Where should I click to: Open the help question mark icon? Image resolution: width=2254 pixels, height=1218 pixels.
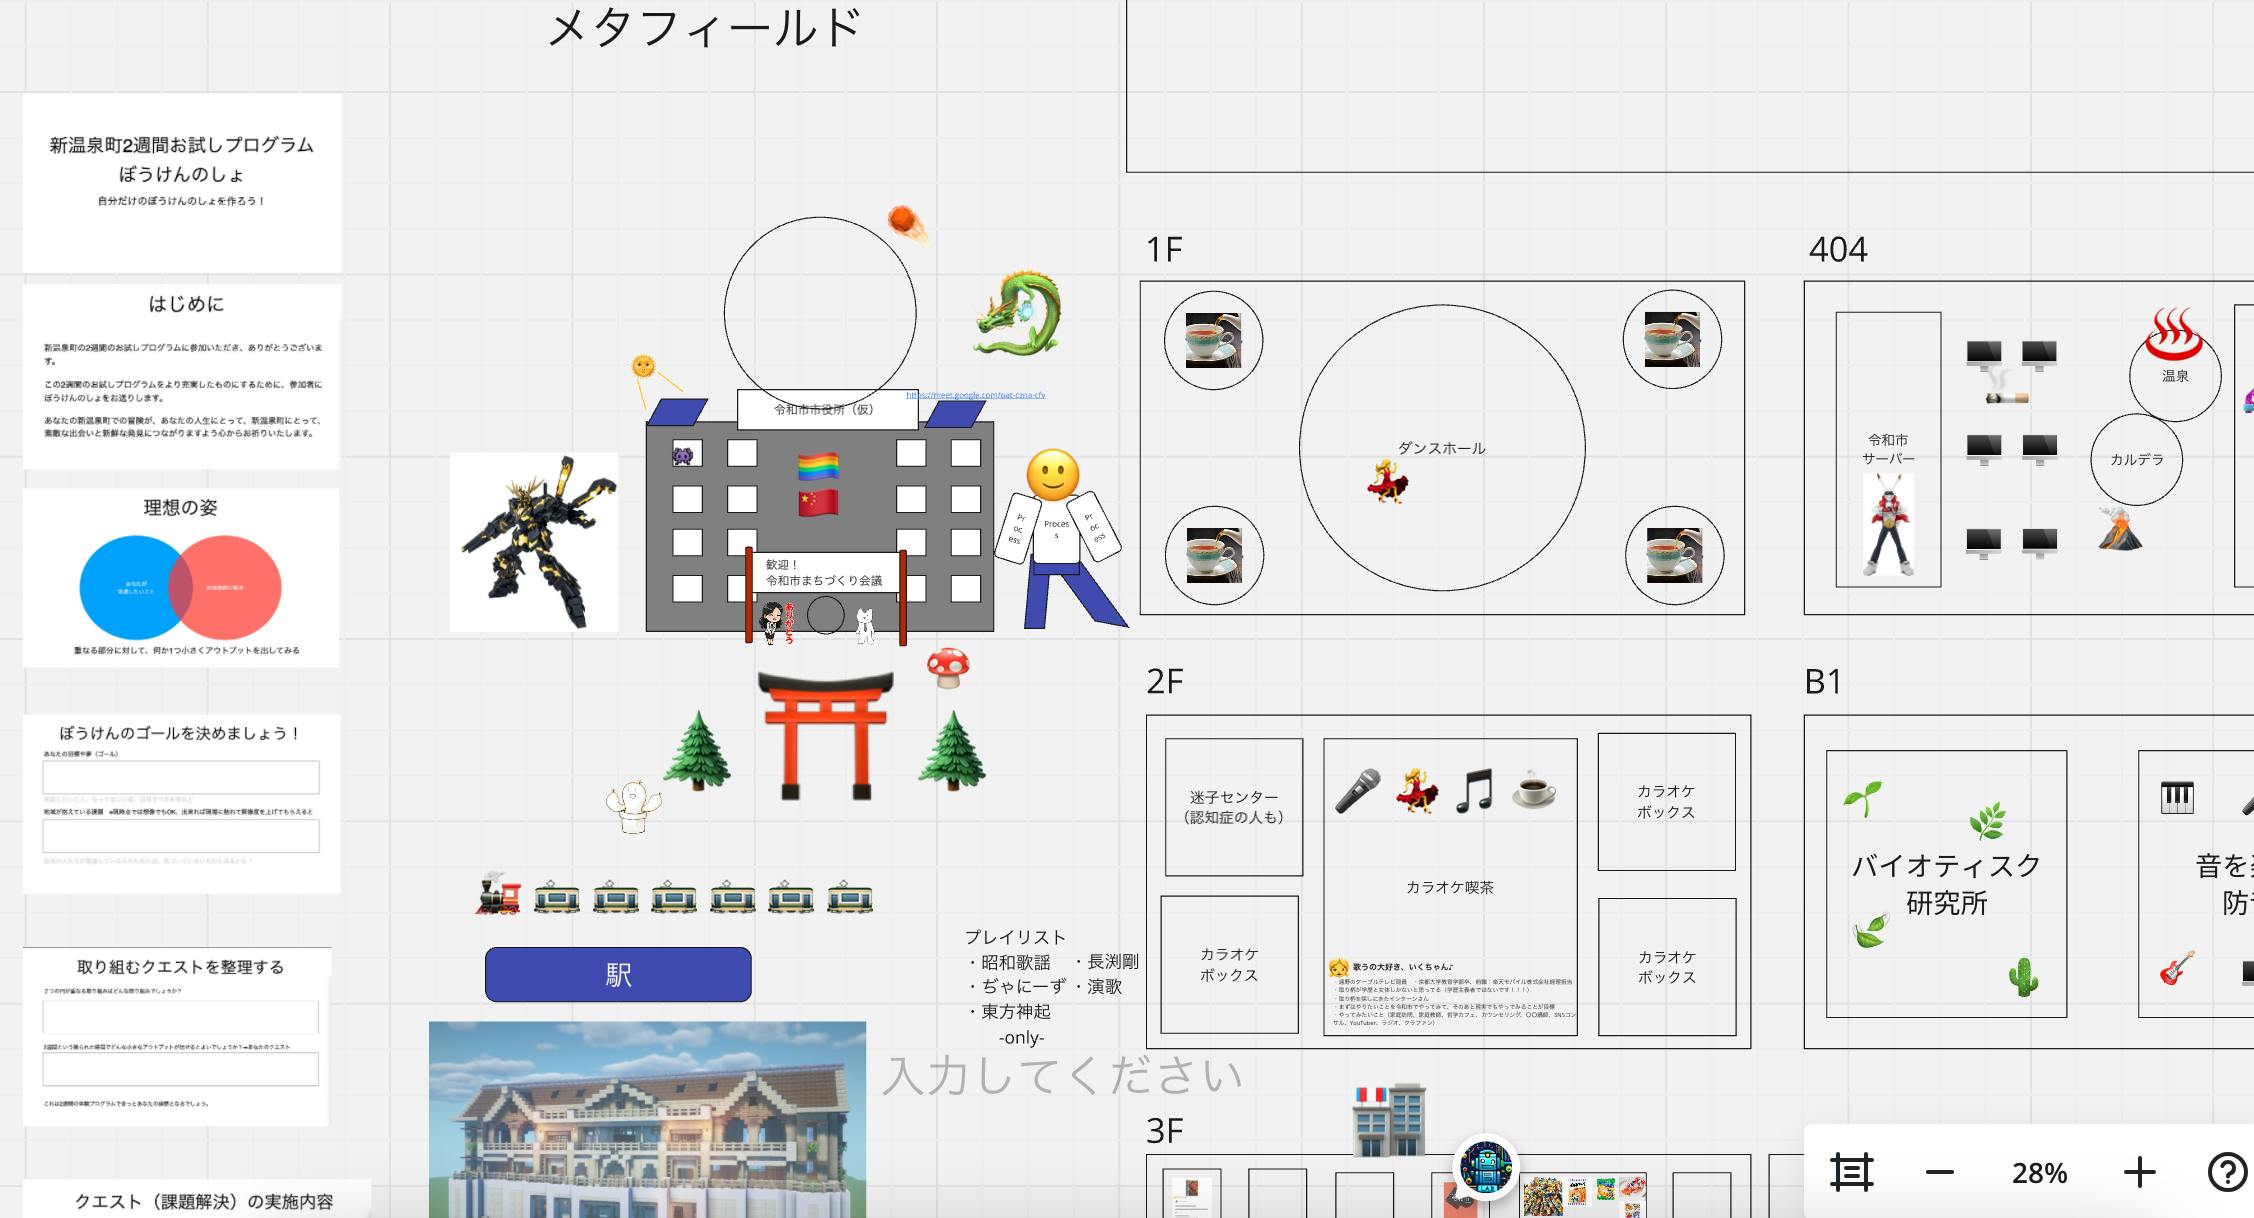[x=2226, y=1172]
